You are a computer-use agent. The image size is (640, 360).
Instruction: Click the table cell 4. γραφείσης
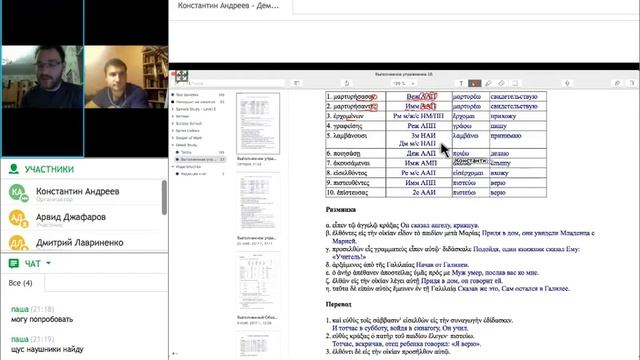[356, 126]
